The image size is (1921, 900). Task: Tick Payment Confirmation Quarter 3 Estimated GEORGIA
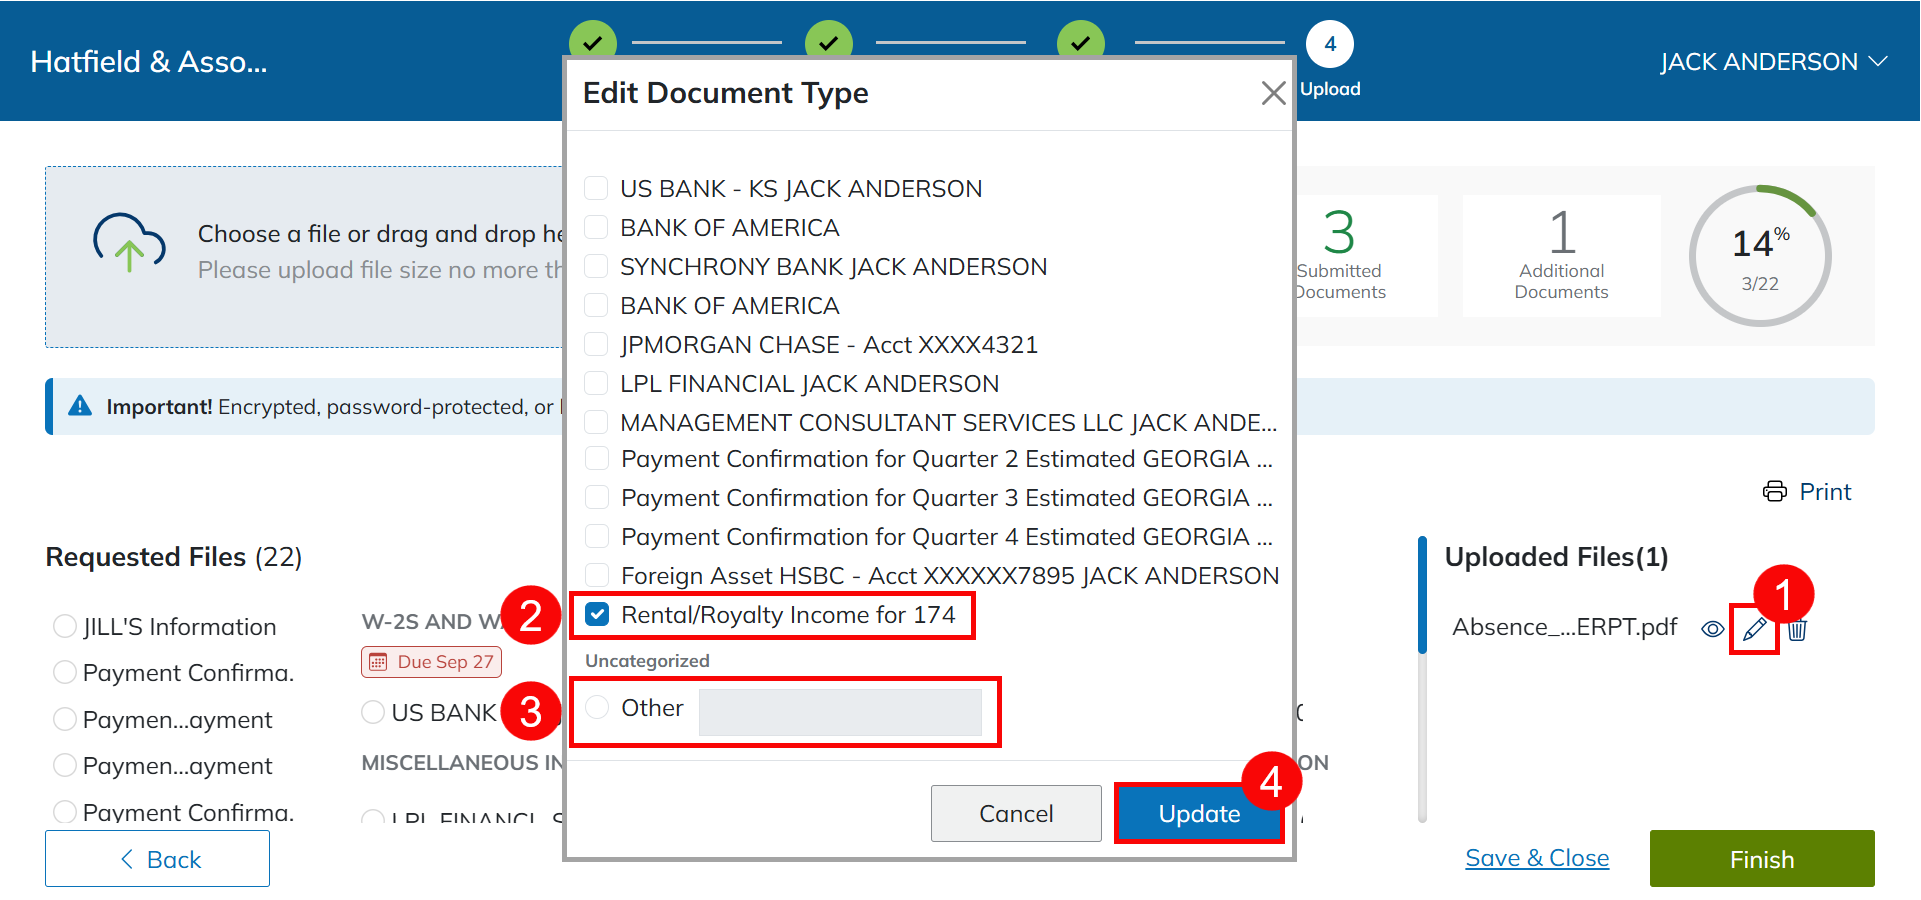click(597, 497)
